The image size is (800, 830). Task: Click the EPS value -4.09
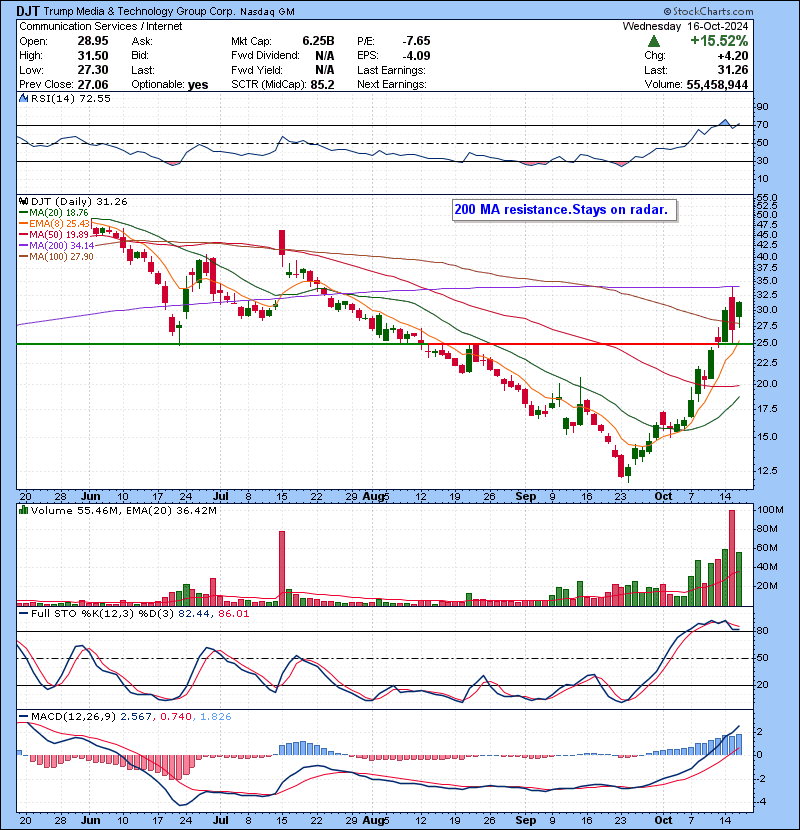(x=416, y=56)
